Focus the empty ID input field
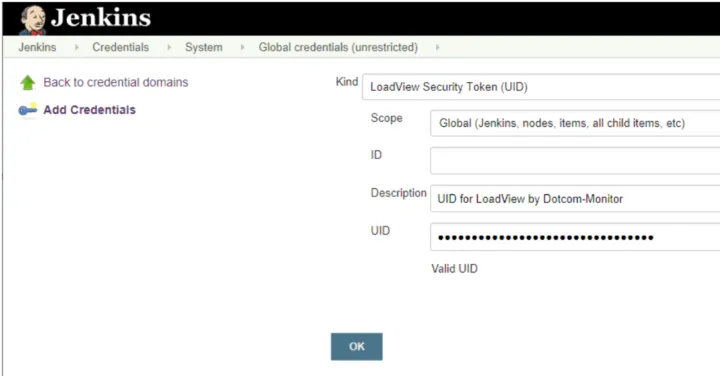Screen dimensions: 720x378 pyautogui.click(x=575, y=161)
